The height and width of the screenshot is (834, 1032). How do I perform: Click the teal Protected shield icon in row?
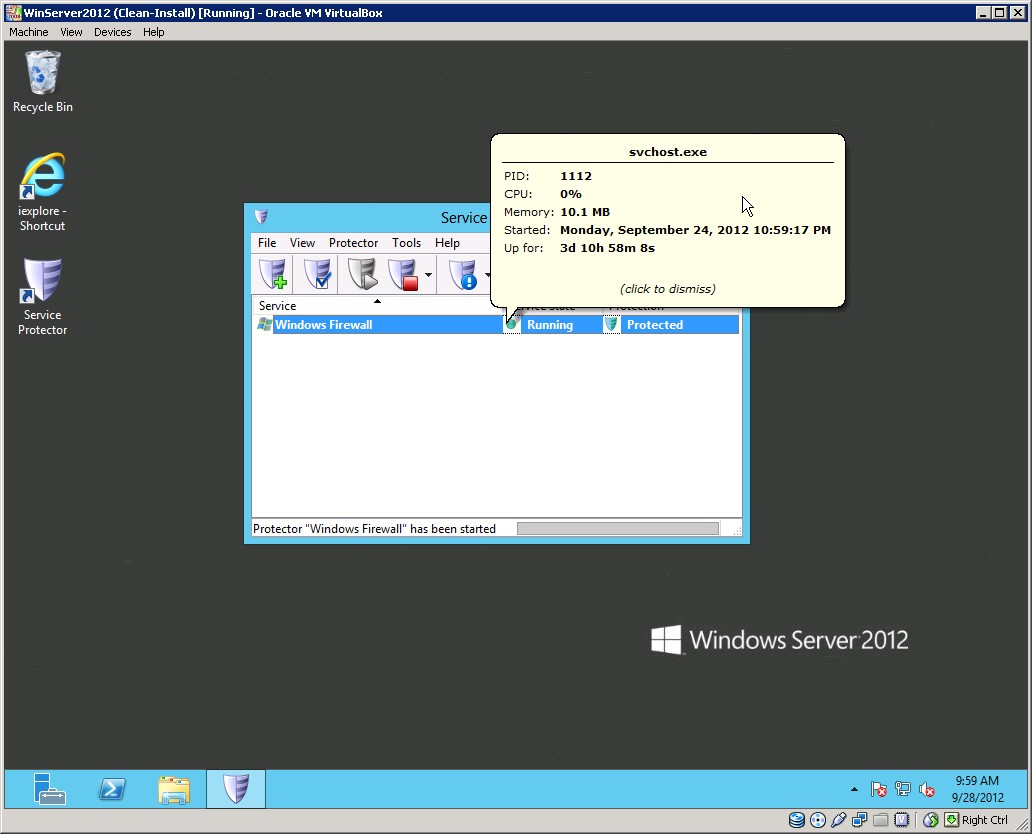(611, 325)
